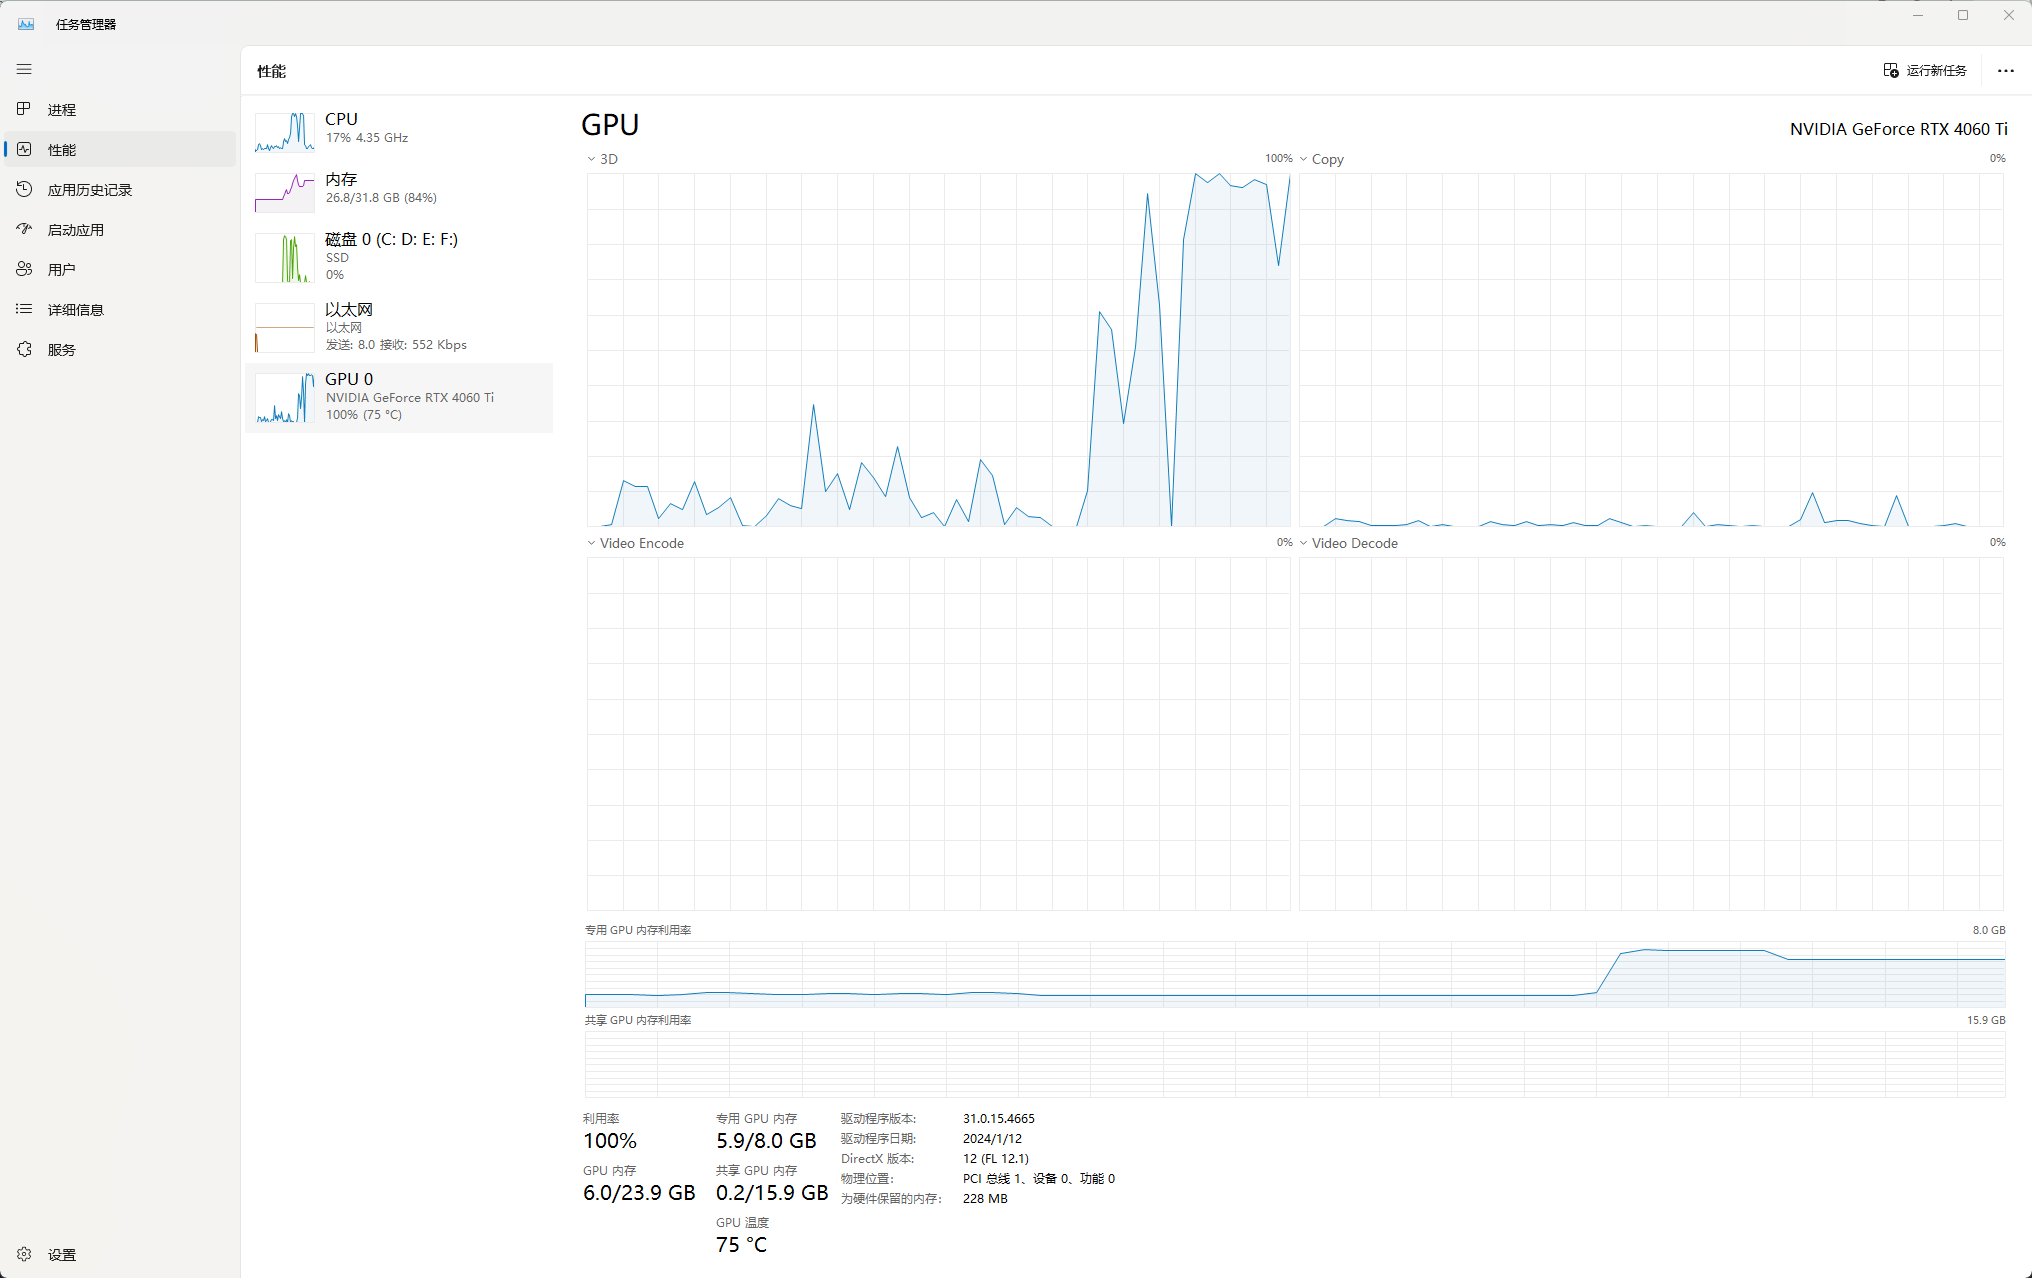Select the 性能 (Performance) sidebar icon

[24, 149]
